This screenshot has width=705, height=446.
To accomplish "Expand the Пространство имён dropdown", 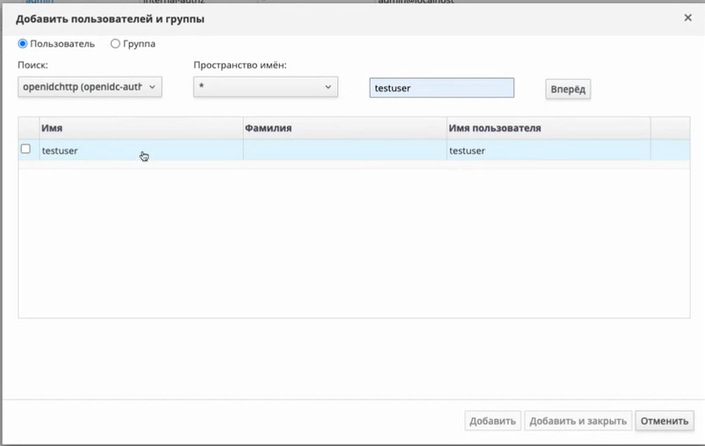I will pos(264,88).
